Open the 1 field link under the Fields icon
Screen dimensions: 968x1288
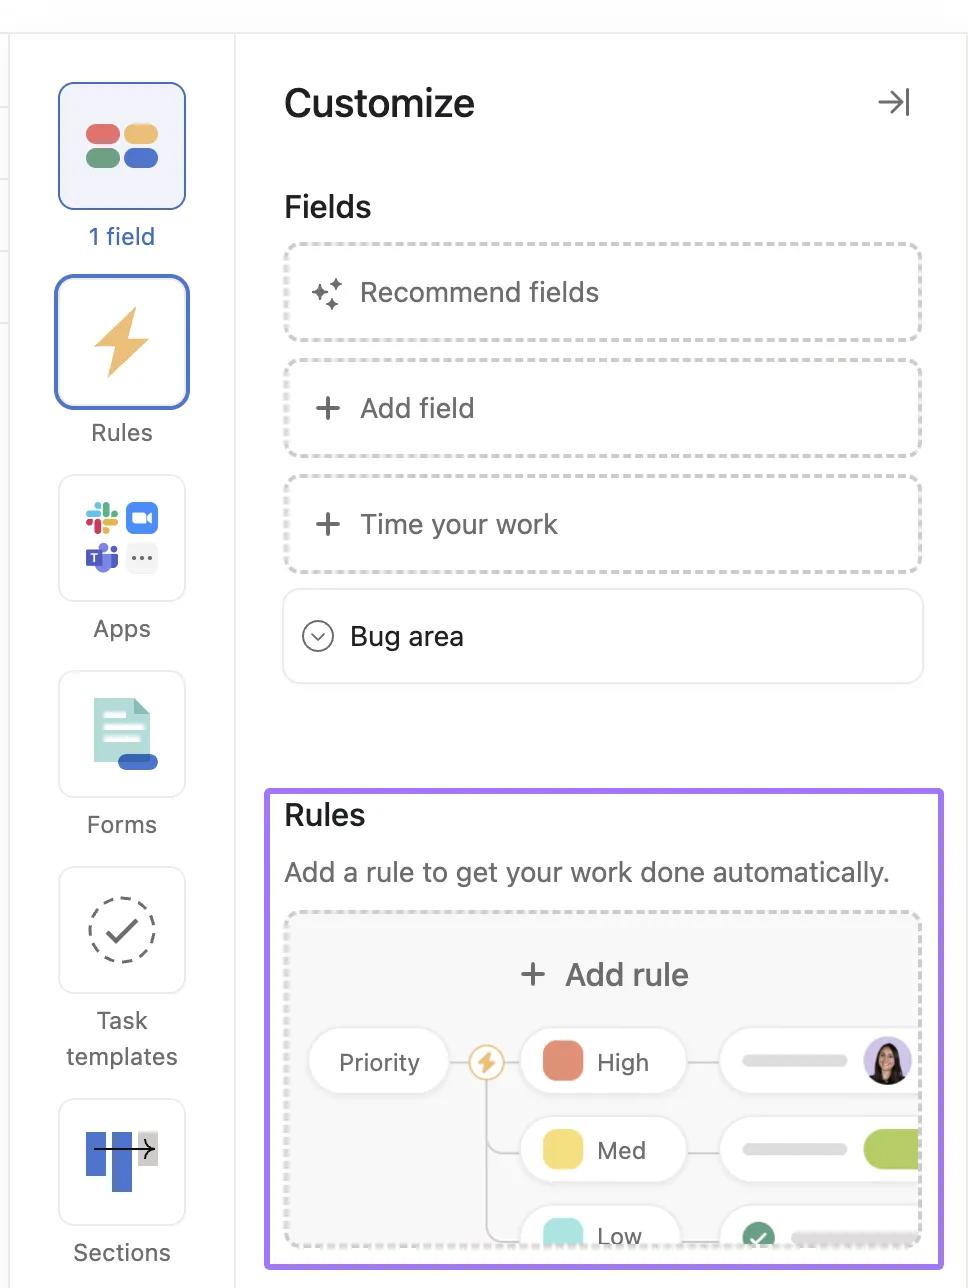tap(121, 236)
